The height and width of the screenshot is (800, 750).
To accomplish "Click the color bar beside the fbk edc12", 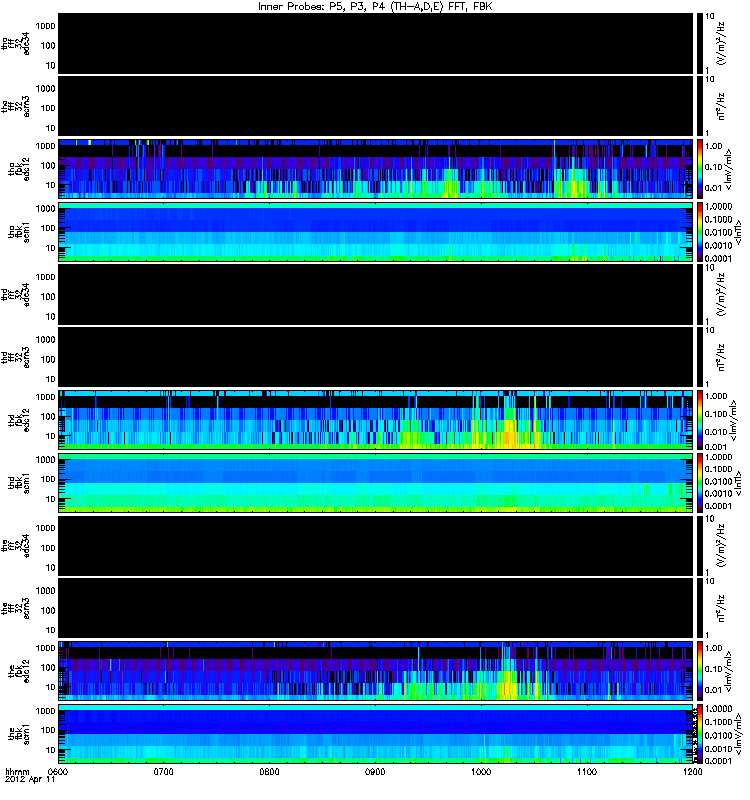I will click(700, 671).
